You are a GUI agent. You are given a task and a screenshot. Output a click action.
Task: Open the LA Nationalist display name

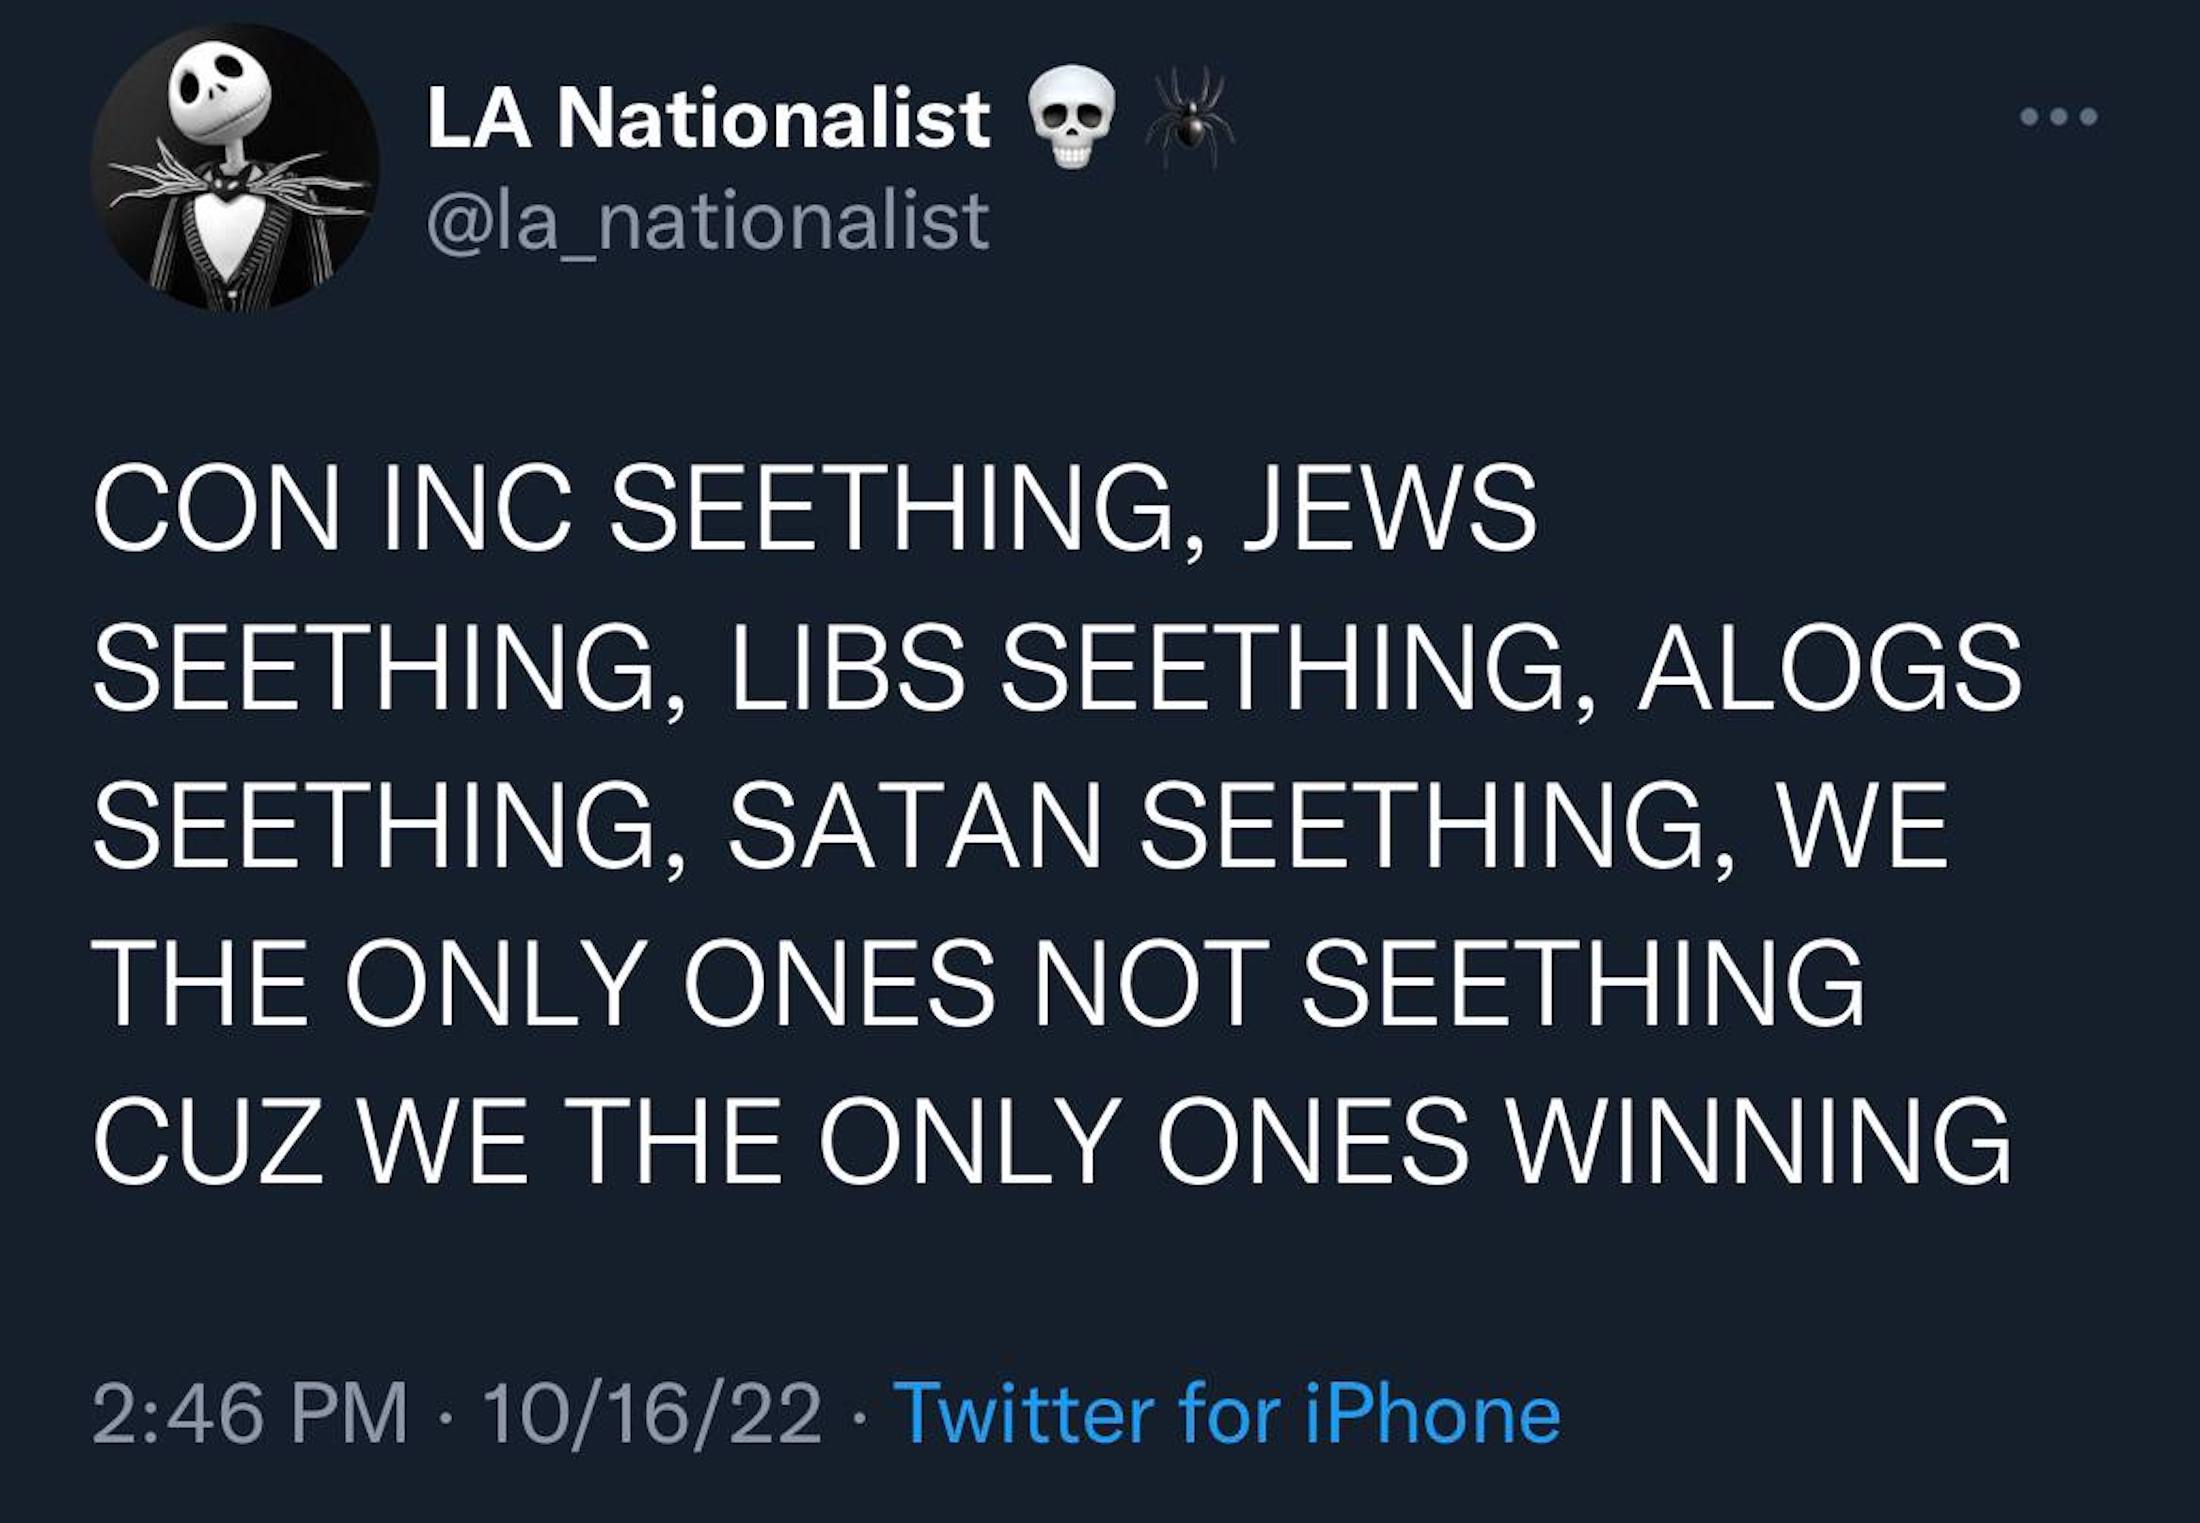coord(707,119)
